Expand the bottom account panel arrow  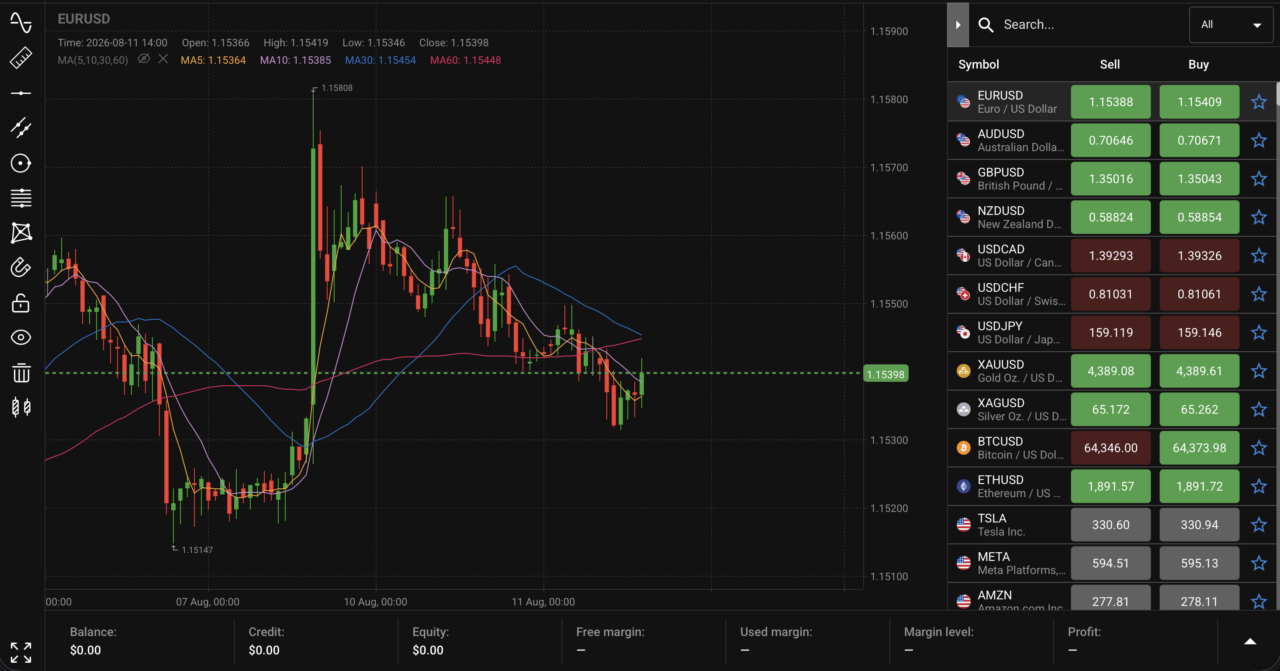1249,642
